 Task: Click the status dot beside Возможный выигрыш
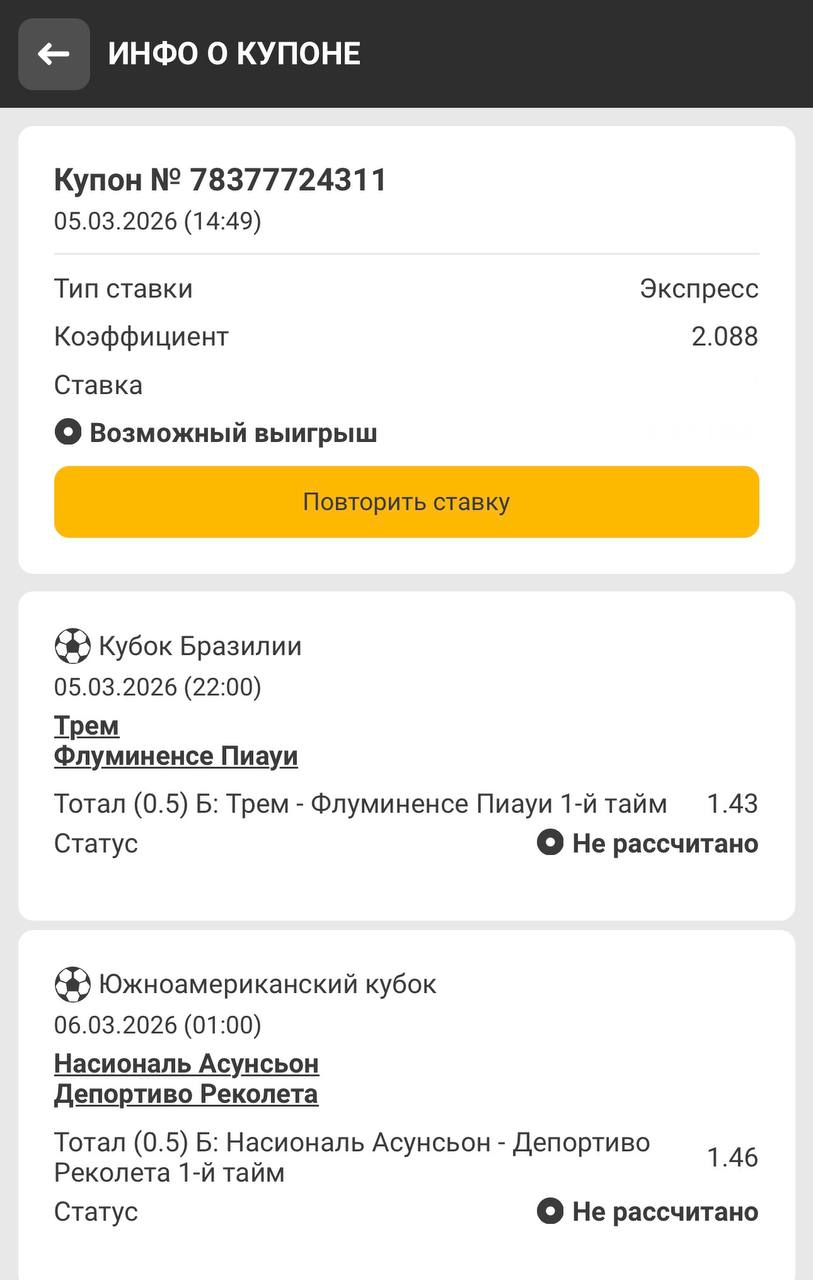67,433
